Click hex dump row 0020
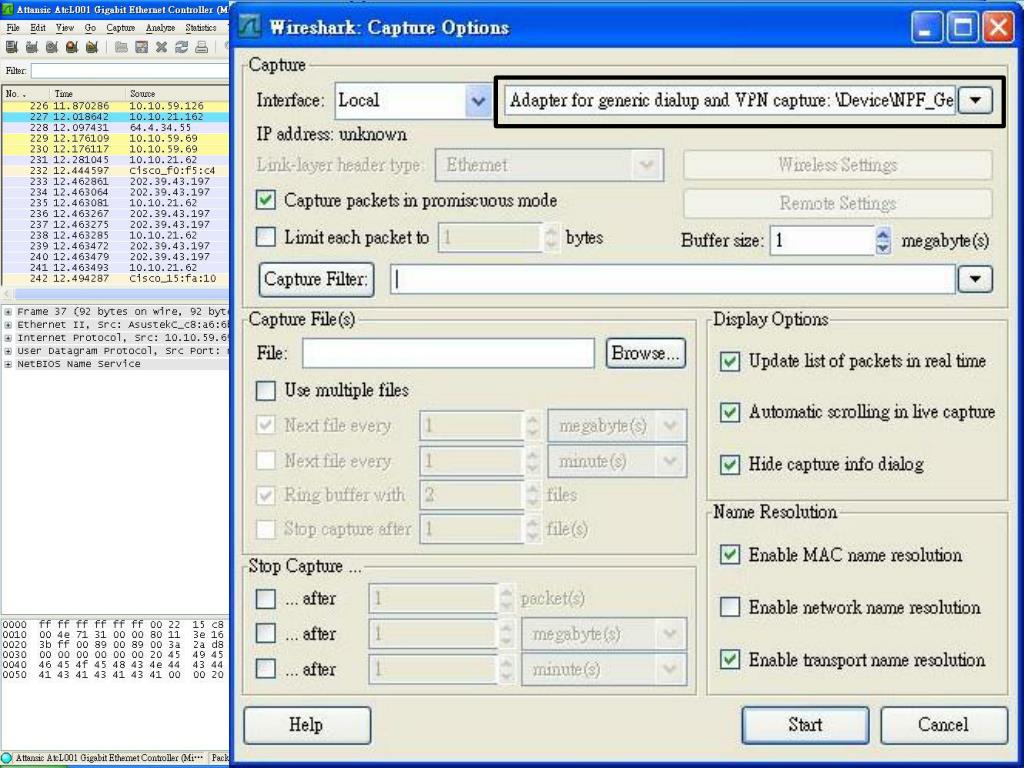 [114, 645]
